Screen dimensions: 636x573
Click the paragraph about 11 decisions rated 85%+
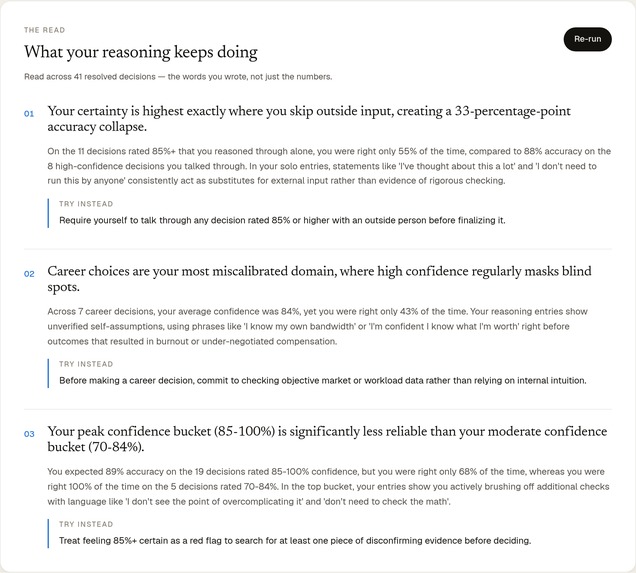[x=329, y=166]
